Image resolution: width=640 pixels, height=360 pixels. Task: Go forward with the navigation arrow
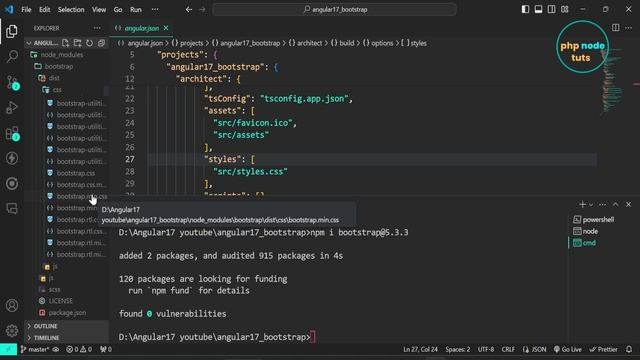pyautogui.click(x=202, y=9)
